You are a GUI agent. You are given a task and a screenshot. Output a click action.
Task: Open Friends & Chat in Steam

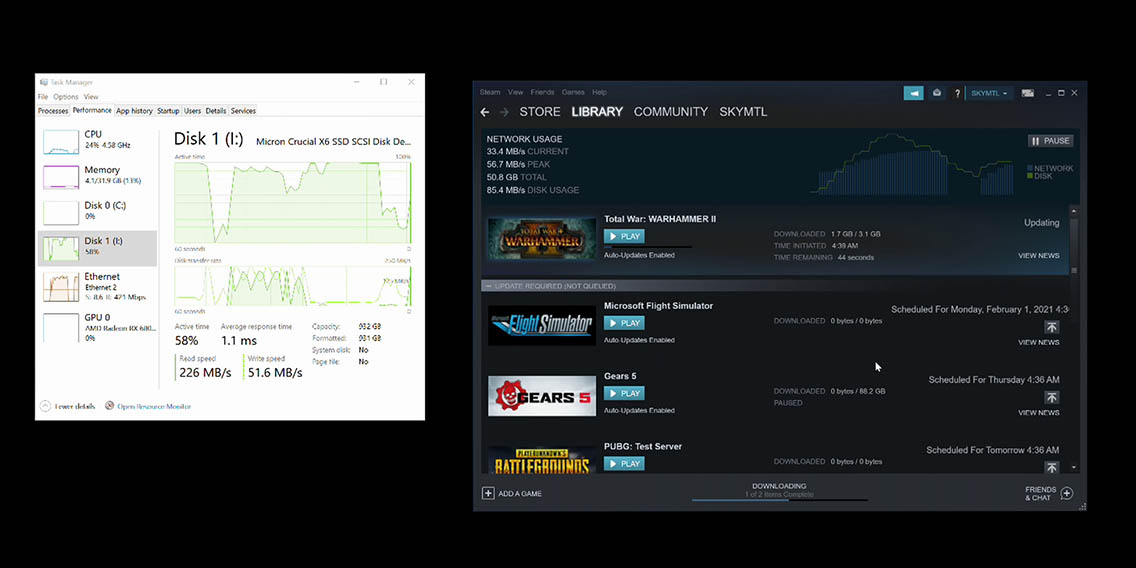click(1048, 493)
